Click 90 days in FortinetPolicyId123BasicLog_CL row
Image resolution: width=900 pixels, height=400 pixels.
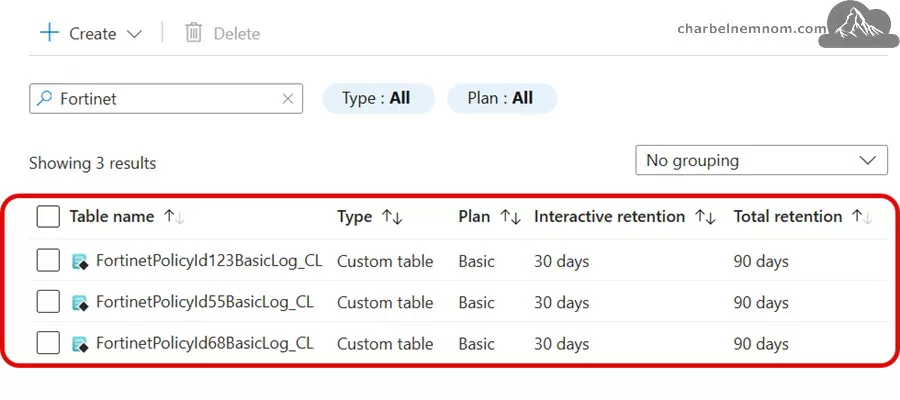pos(761,261)
